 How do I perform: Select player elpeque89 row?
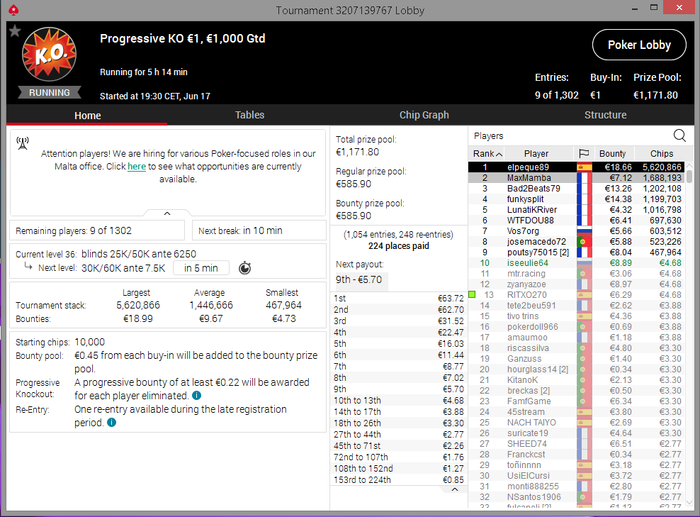tap(576, 167)
